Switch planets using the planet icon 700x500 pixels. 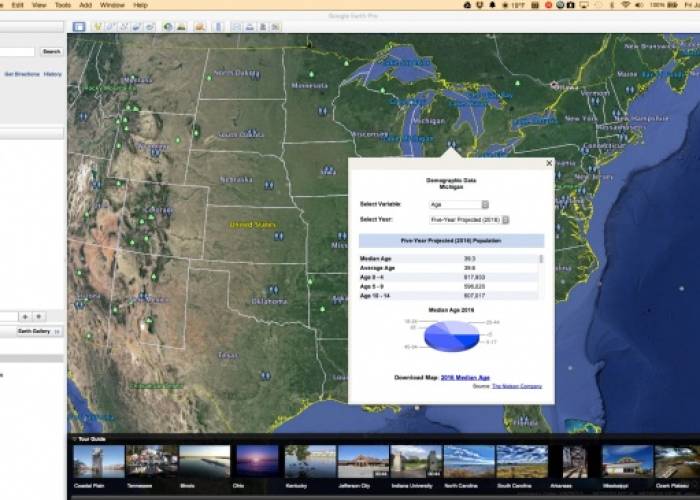click(x=200, y=27)
